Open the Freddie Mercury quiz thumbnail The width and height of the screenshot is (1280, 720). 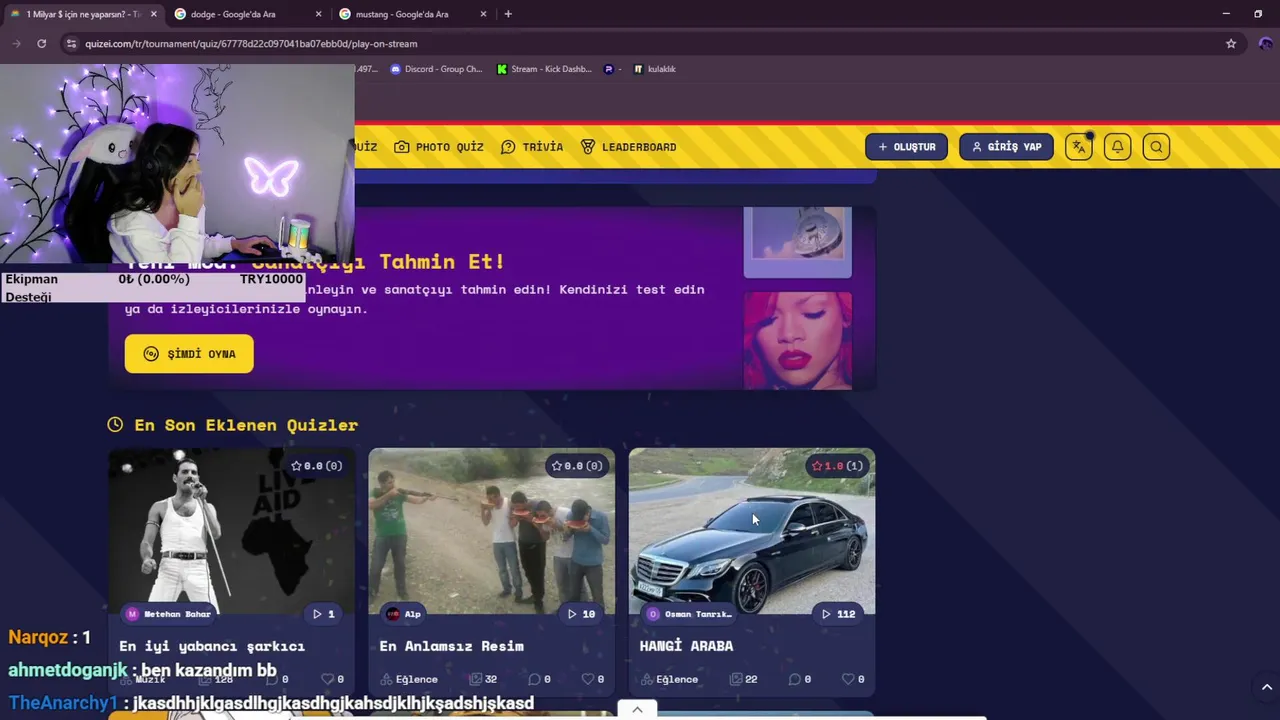tap(232, 530)
